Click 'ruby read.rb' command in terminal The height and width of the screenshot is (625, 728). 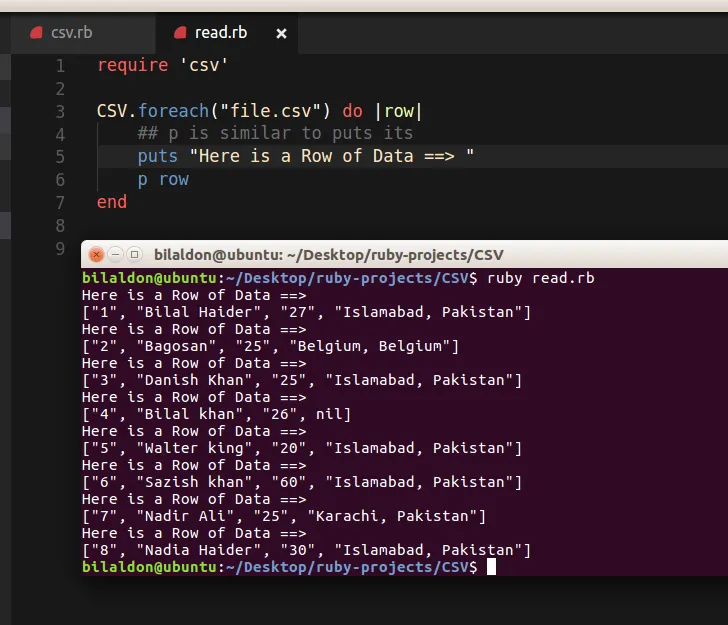pyautogui.click(x=540, y=278)
